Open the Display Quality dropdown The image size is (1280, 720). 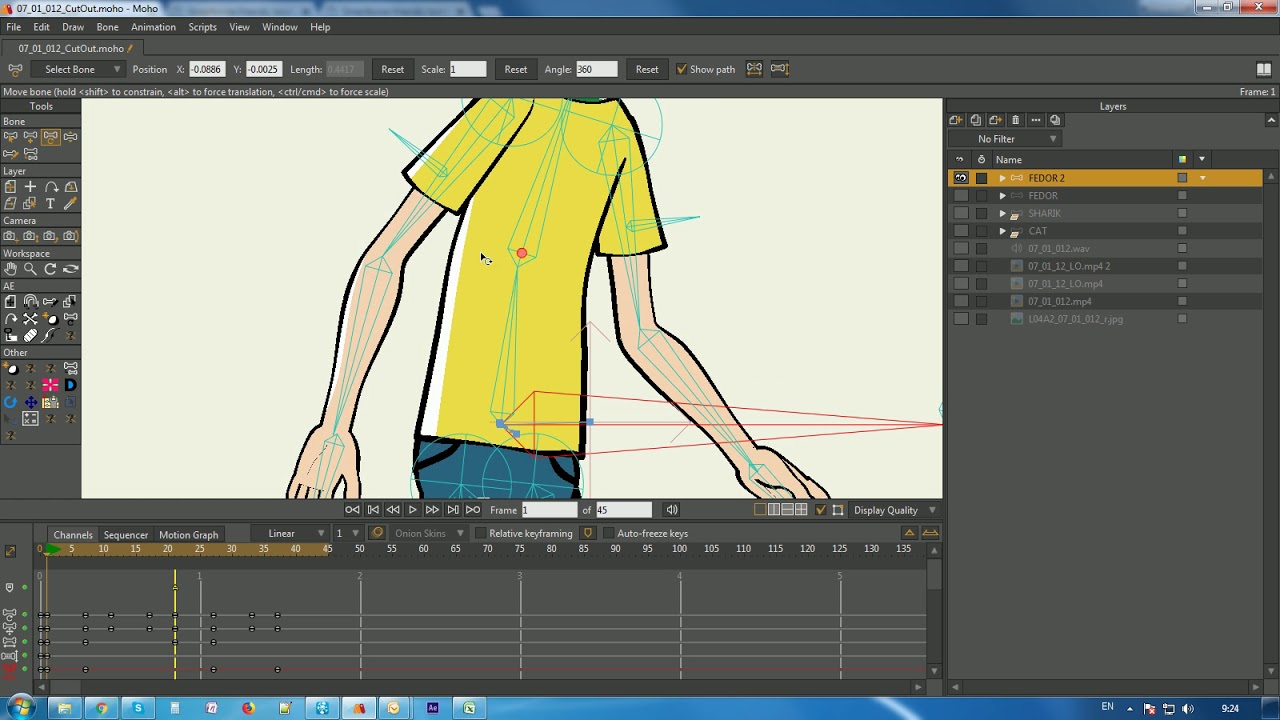click(892, 511)
